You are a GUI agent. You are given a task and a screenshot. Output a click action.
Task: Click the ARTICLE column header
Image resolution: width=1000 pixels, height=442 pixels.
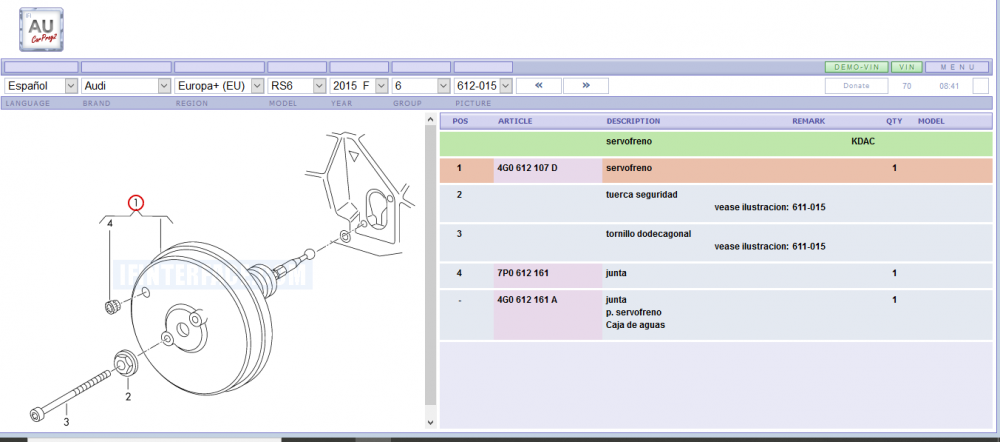coord(515,121)
